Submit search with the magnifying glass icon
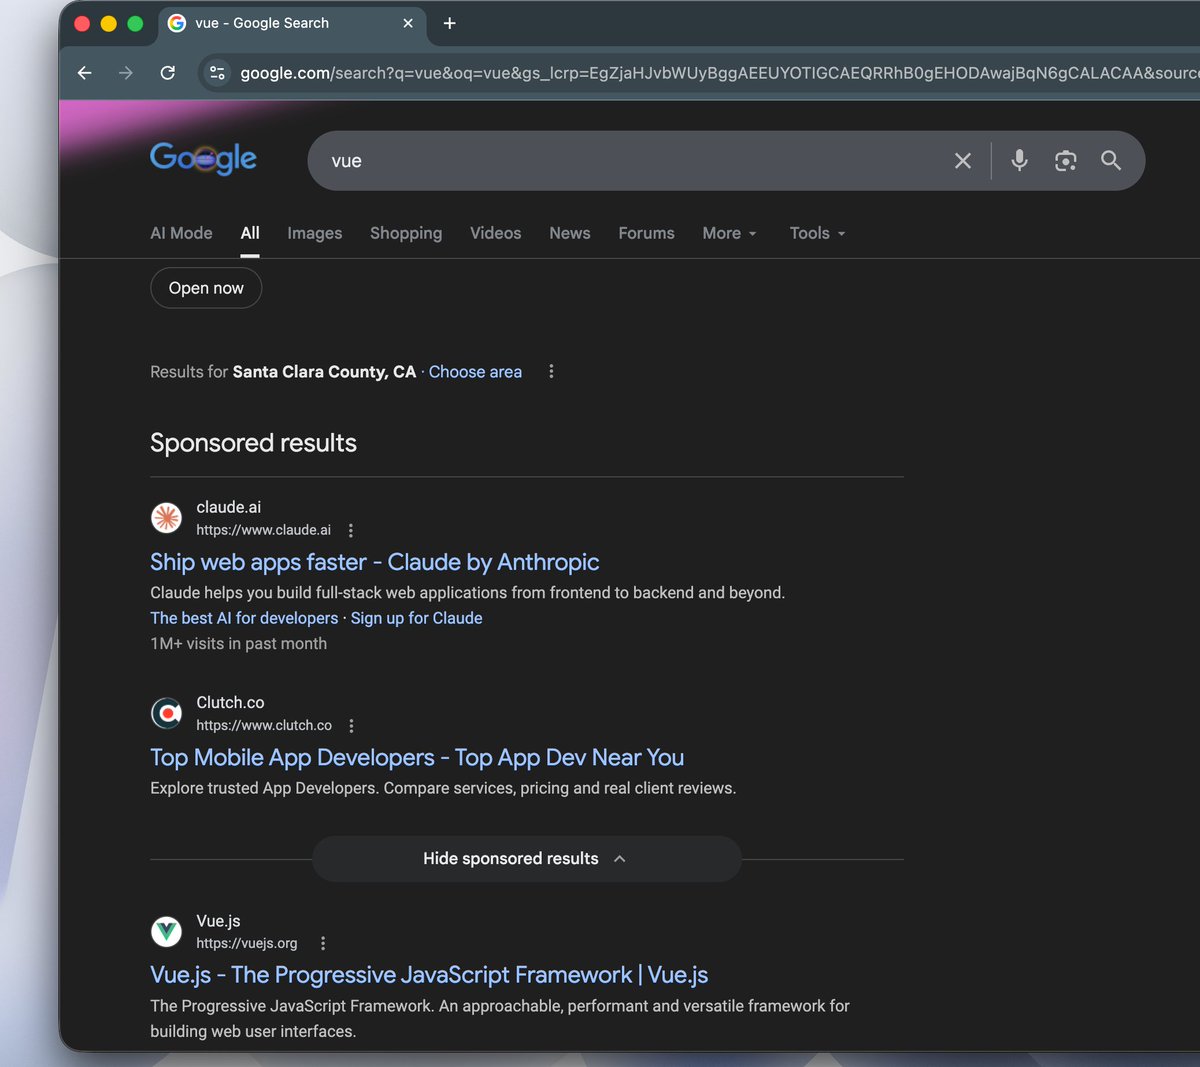 coord(1111,160)
